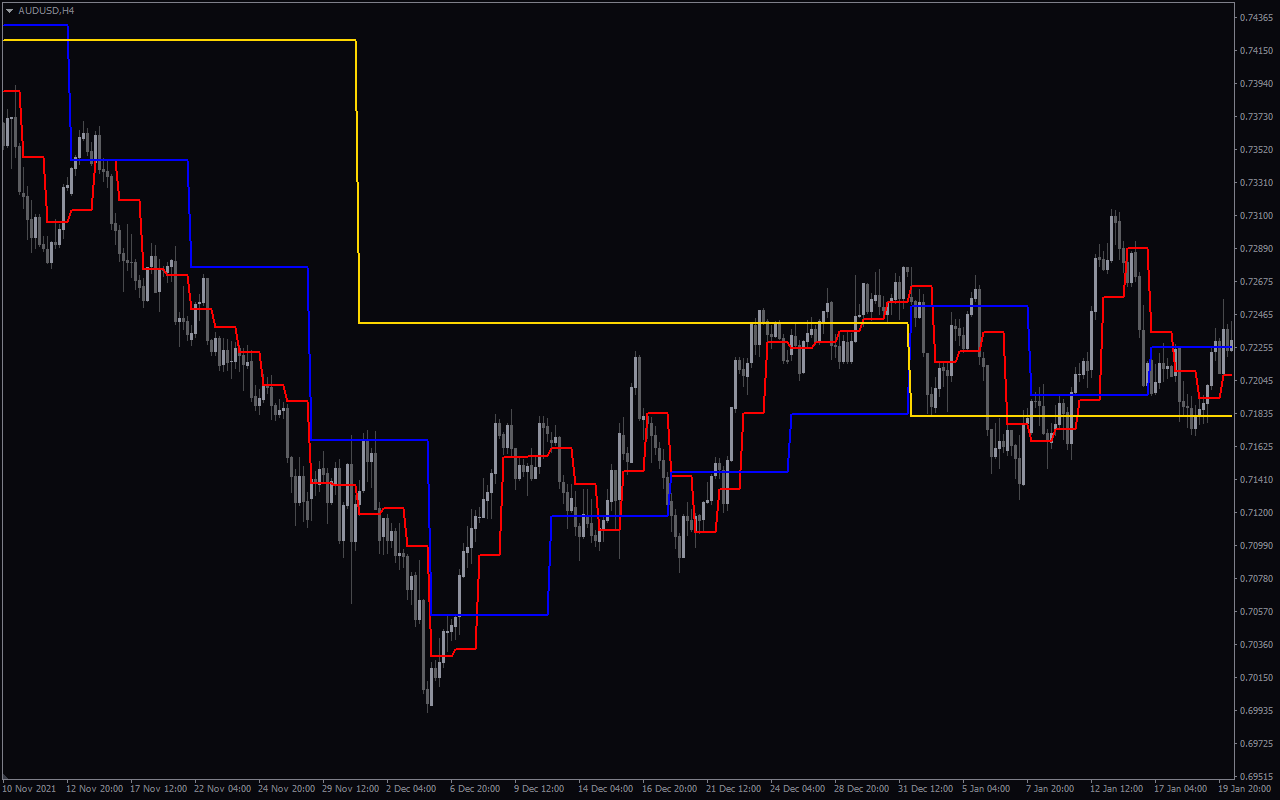
Task: Click the 0.71410 price label
Action: point(1256,480)
